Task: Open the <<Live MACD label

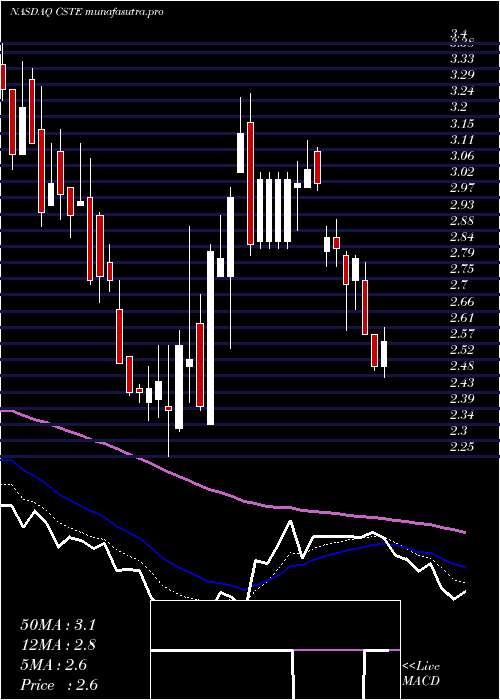Action: point(421,674)
